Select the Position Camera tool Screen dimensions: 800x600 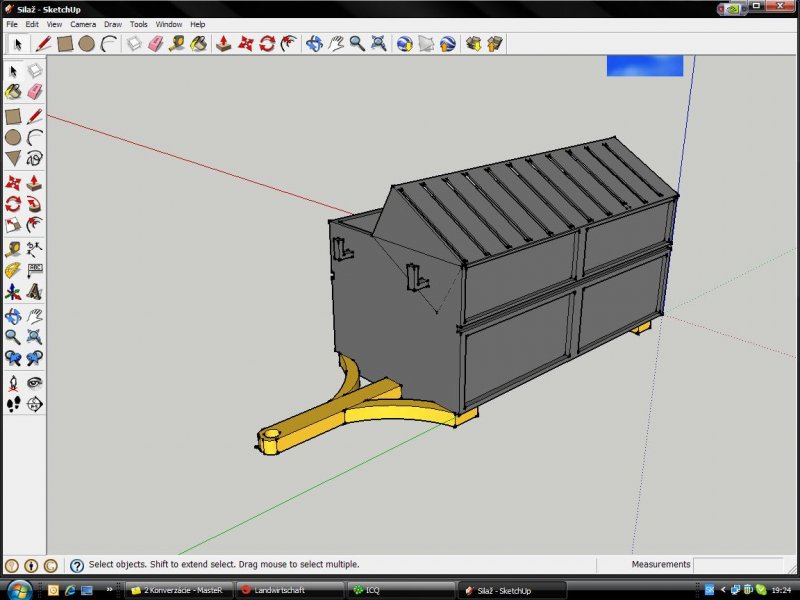click(13, 383)
